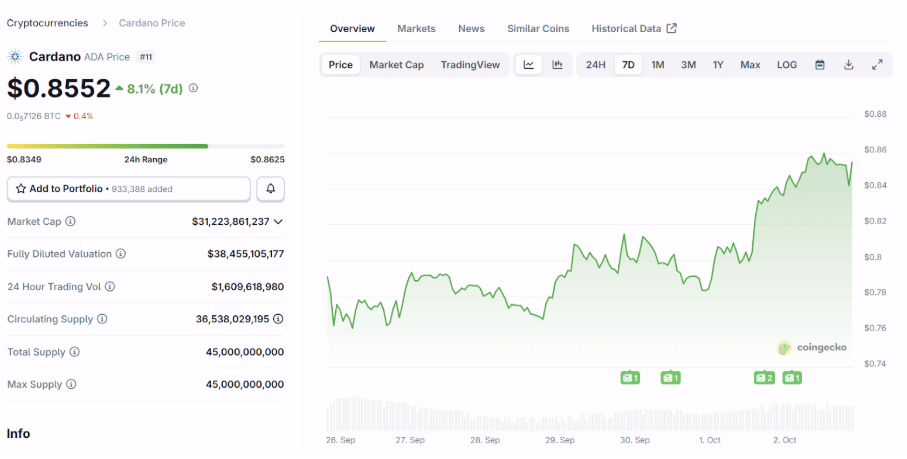Open the calendar date range picker
Image resolution: width=907 pixels, height=459 pixels.
pos(820,65)
